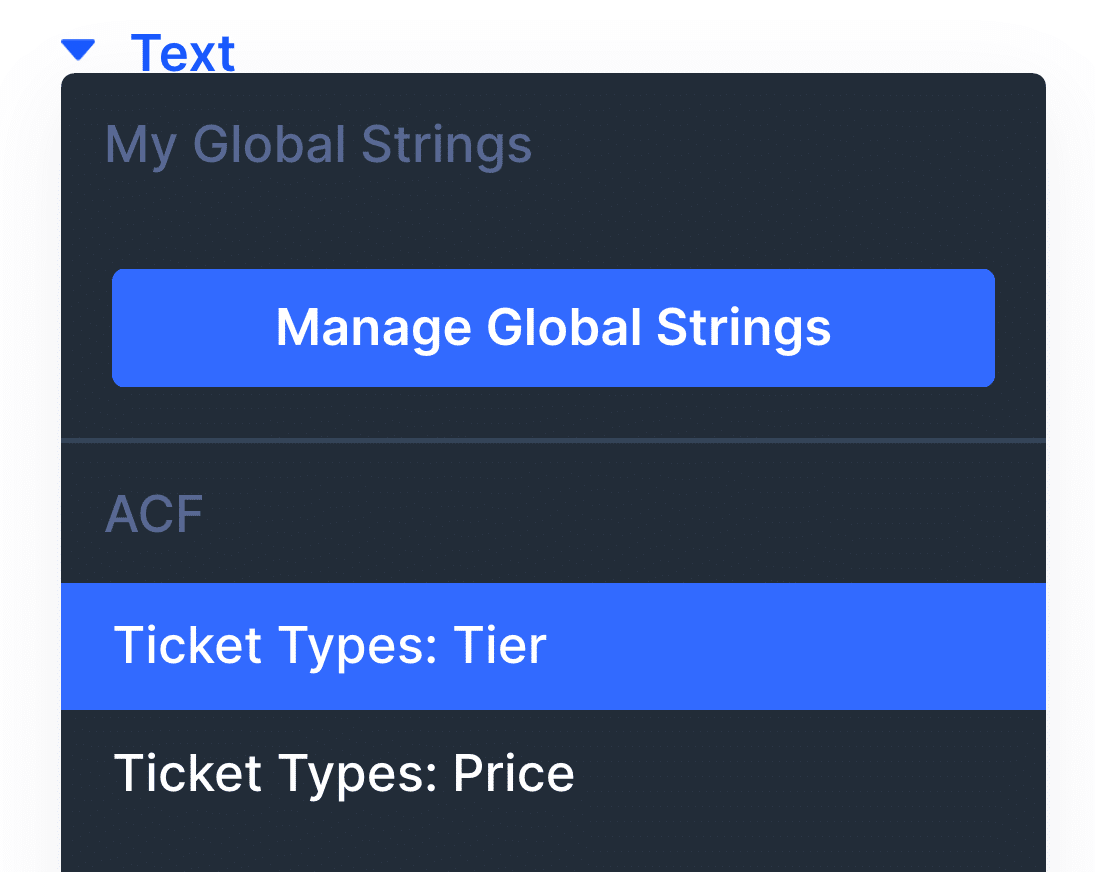Click the downward blue triangle icon
The height and width of the screenshot is (872, 1095).
pos(78,50)
